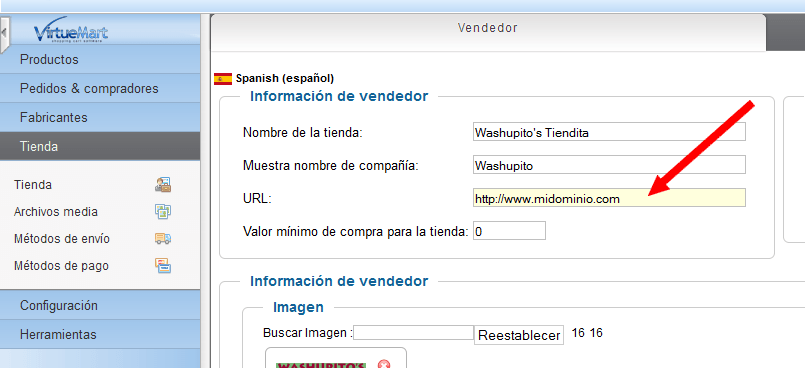Viewport: 805px width, 368px height.
Task: Select the Vendedor tab
Action: tap(488, 29)
